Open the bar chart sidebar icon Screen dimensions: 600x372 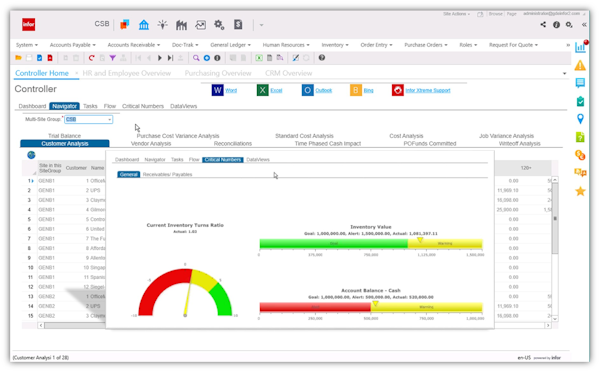[x=580, y=47]
